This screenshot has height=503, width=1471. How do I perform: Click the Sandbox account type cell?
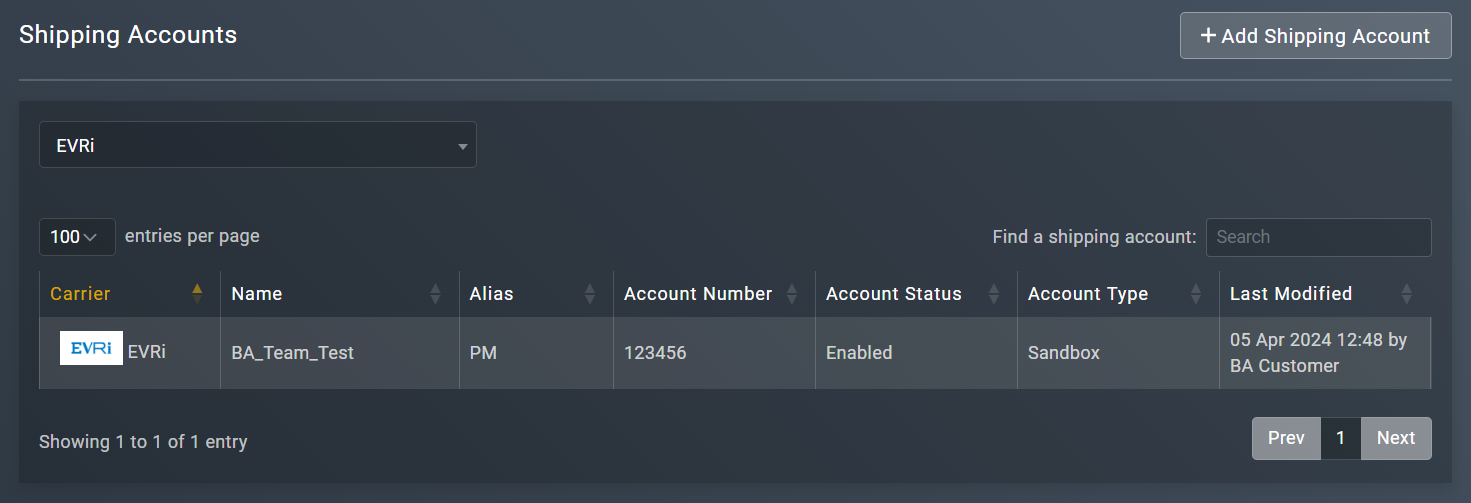1118,353
